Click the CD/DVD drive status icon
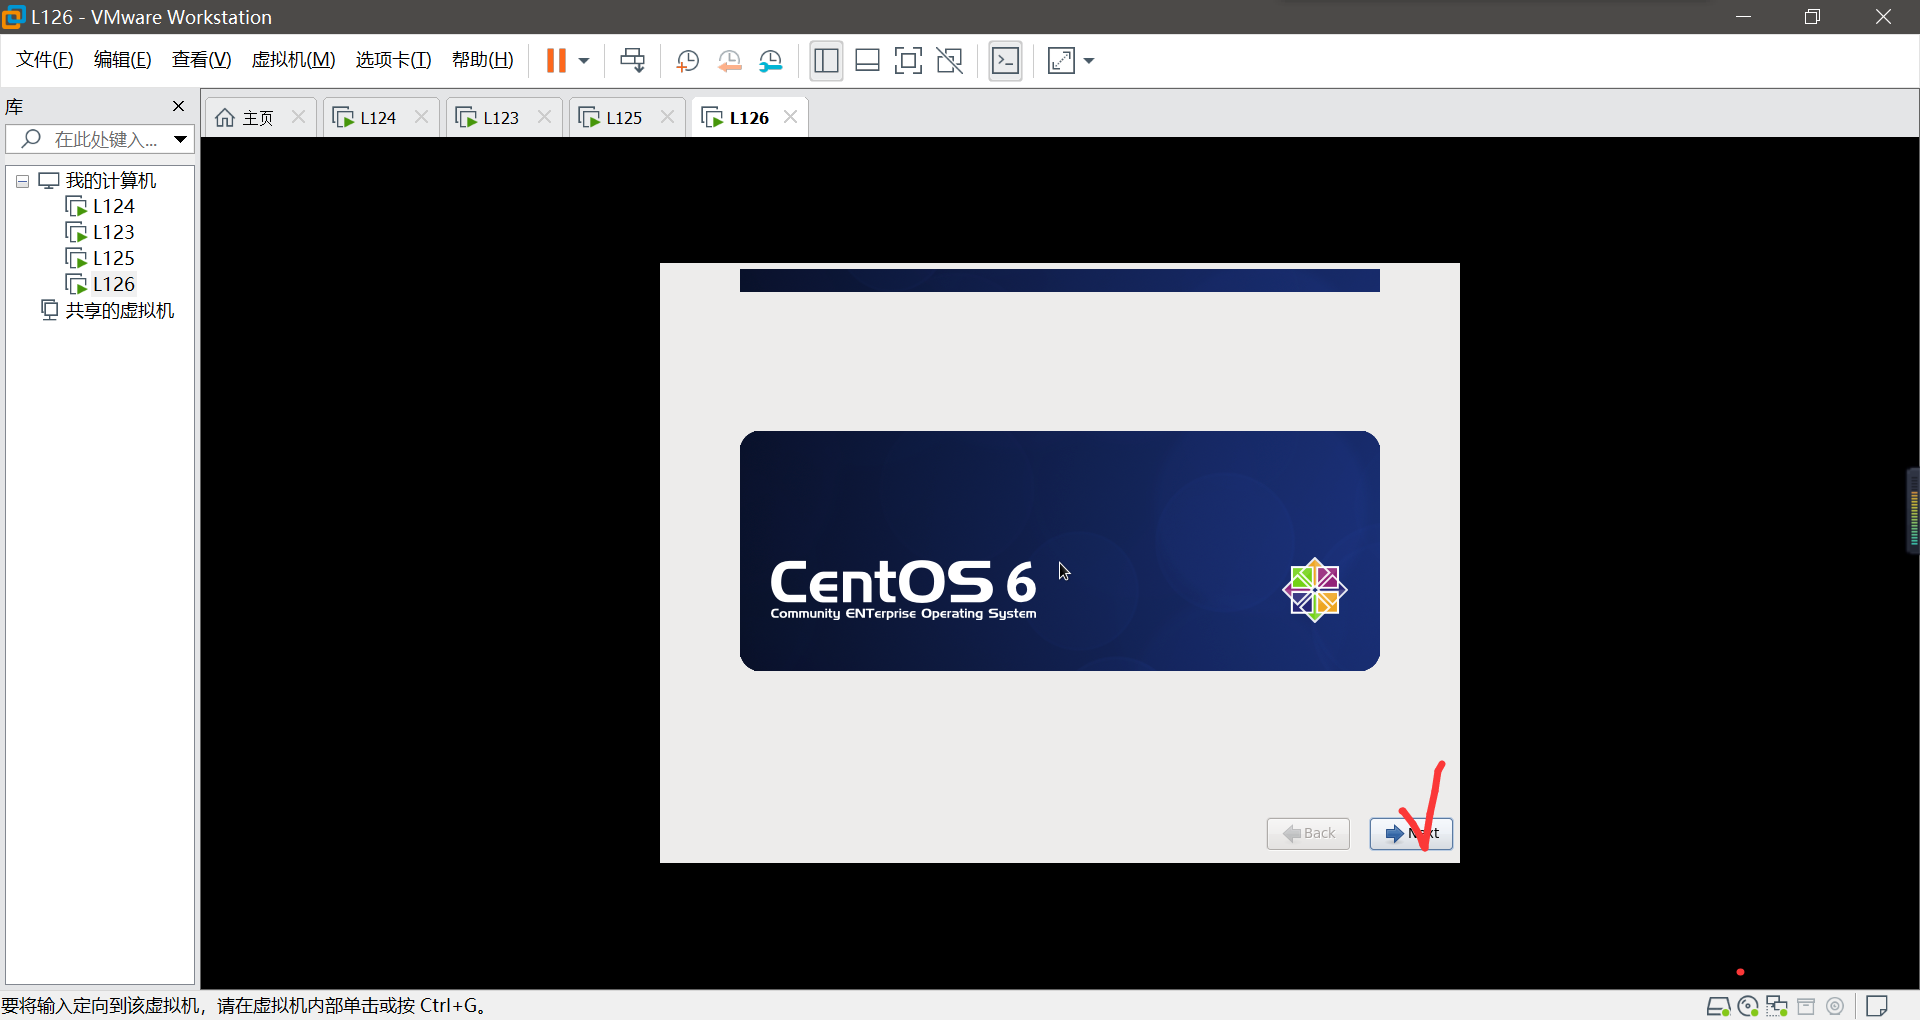Image resolution: width=1920 pixels, height=1020 pixels. (1748, 1006)
